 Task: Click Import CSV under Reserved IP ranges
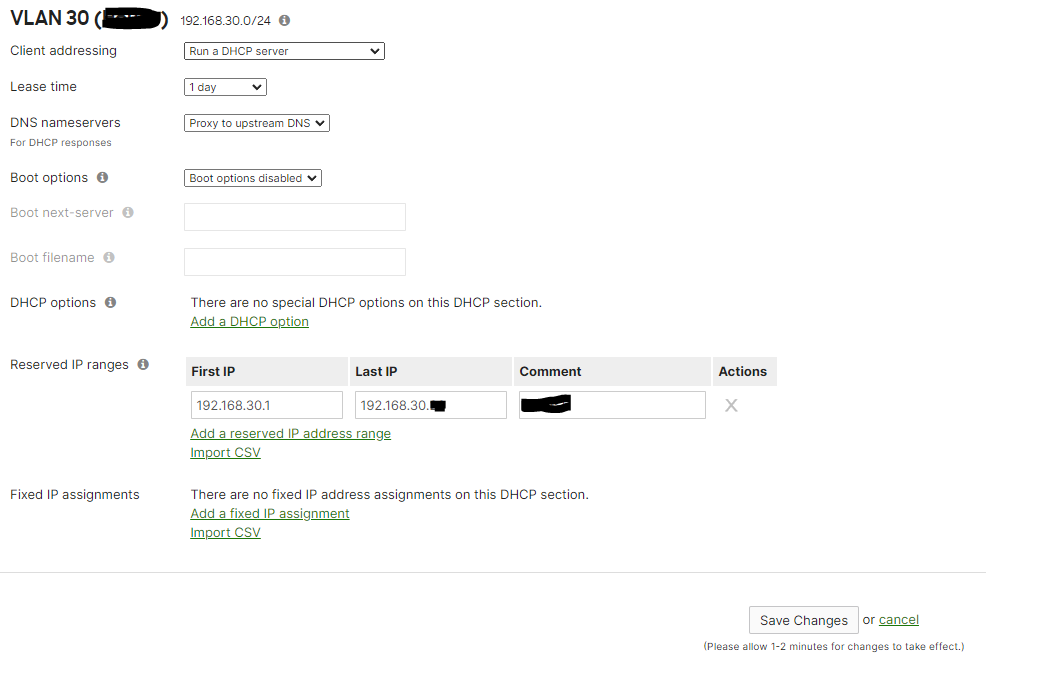[x=225, y=452]
